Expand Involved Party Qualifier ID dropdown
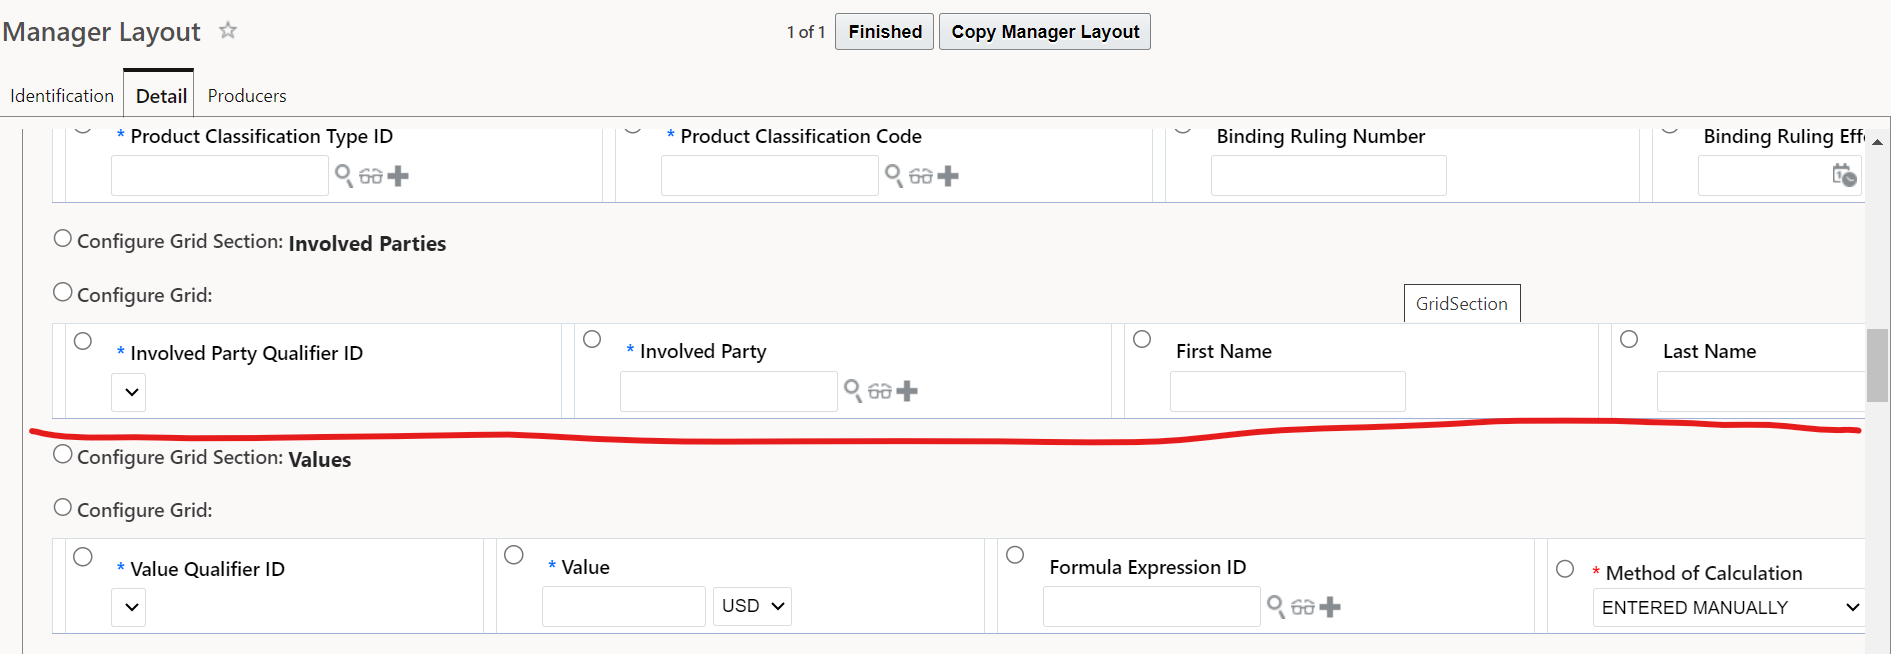 pos(130,392)
